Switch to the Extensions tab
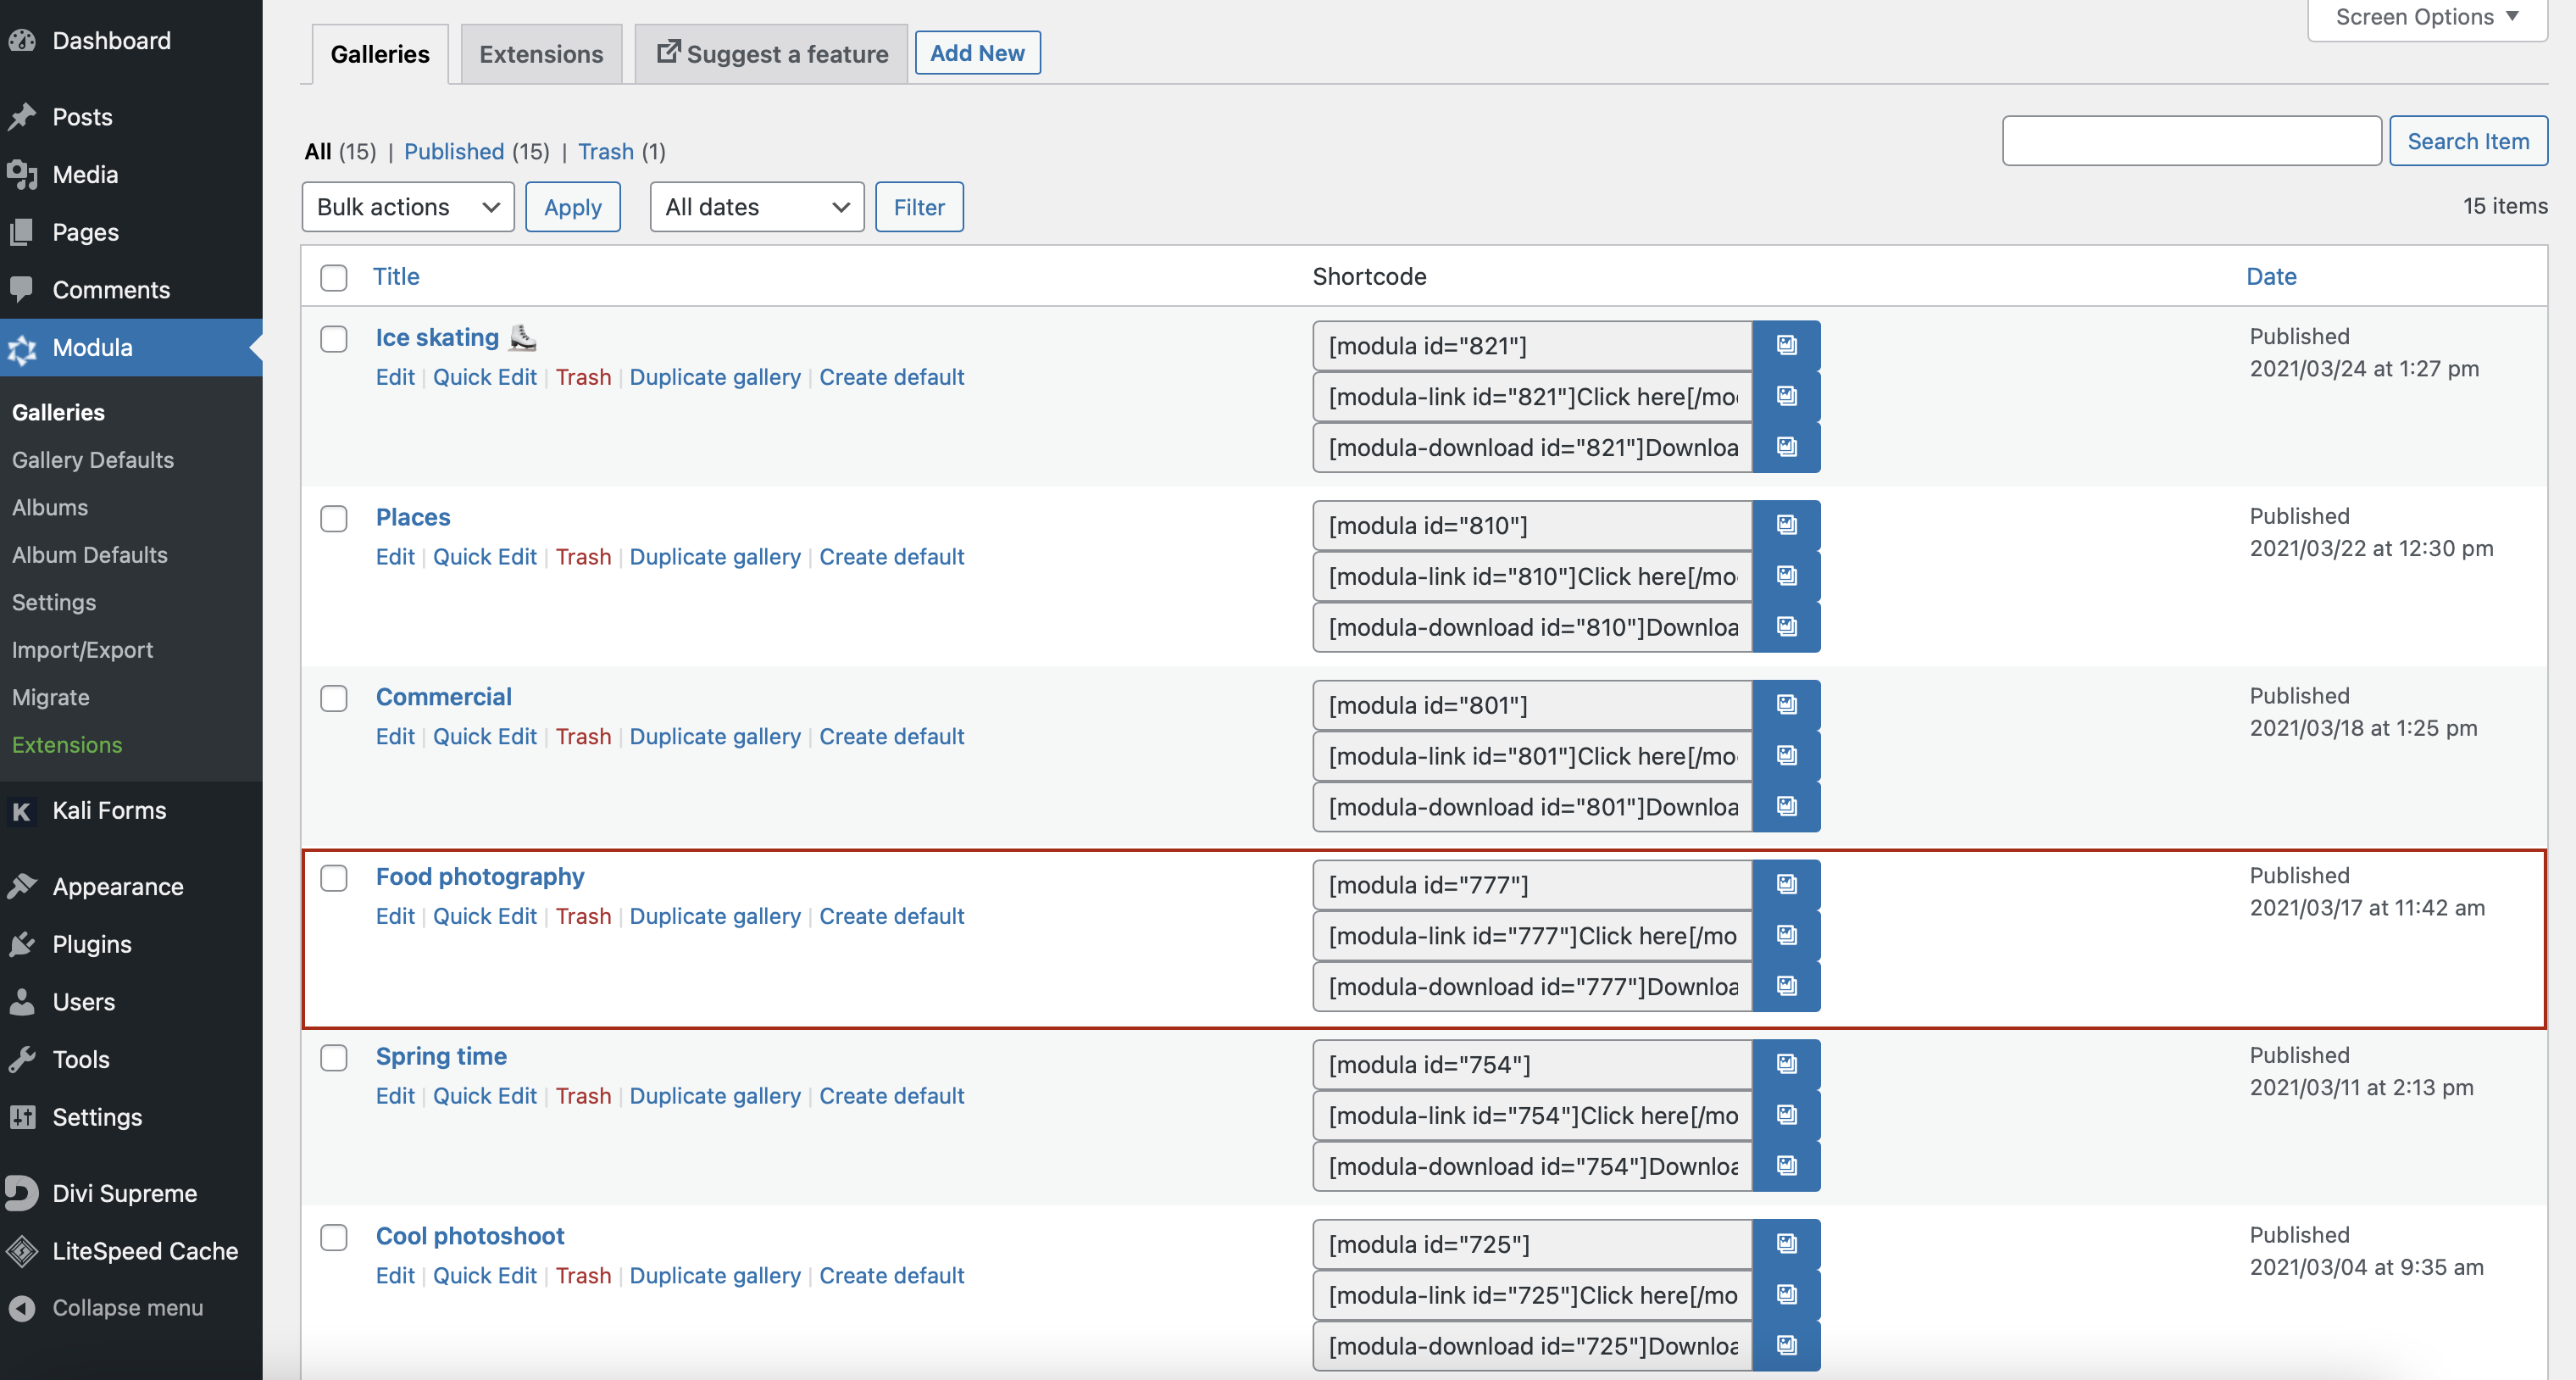The height and width of the screenshot is (1380, 2576). (x=541, y=53)
